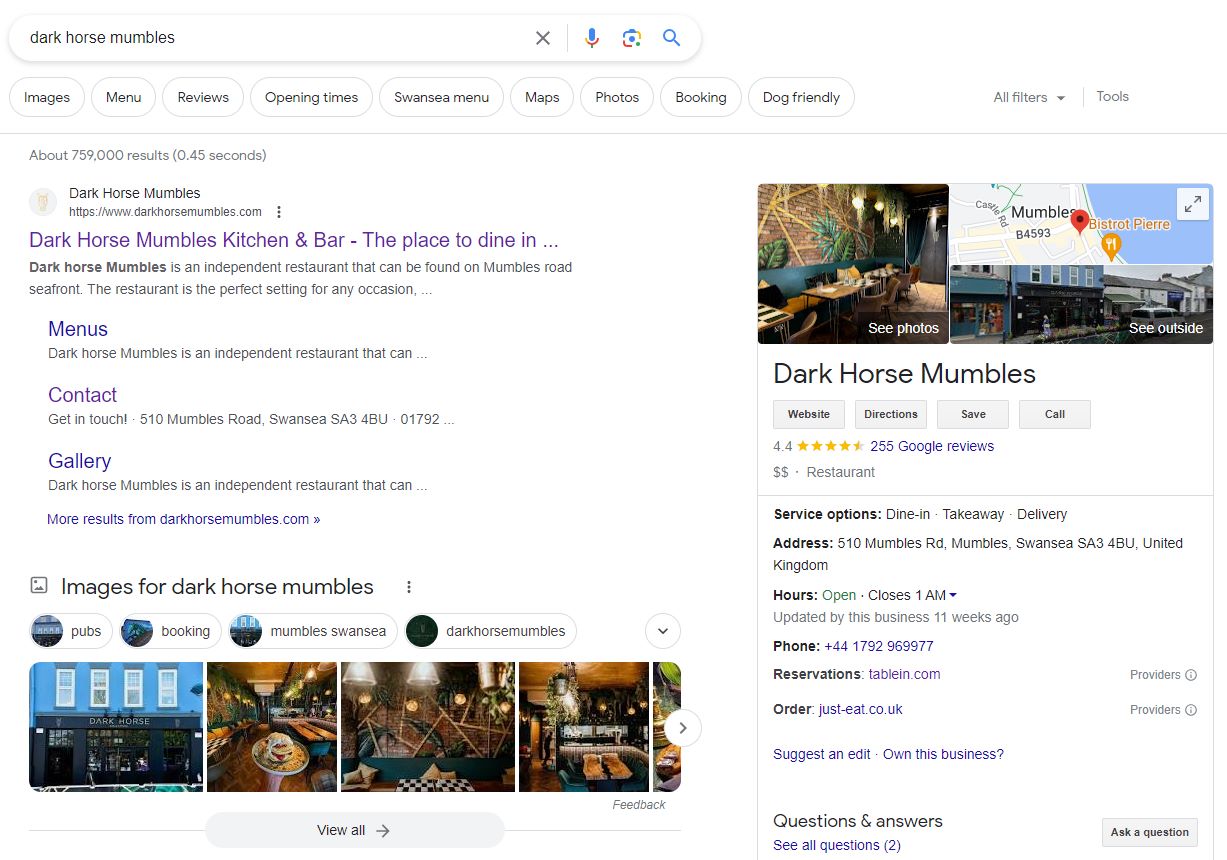
Task: Select the Reviews filter chip
Action: pyautogui.click(x=203, y=97)
